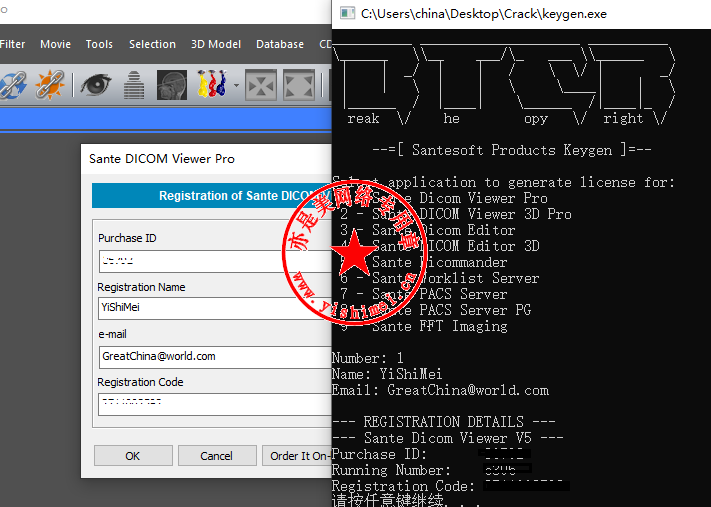Open the Selection menu
Viewport: 711px width, 507px height.
152,44
